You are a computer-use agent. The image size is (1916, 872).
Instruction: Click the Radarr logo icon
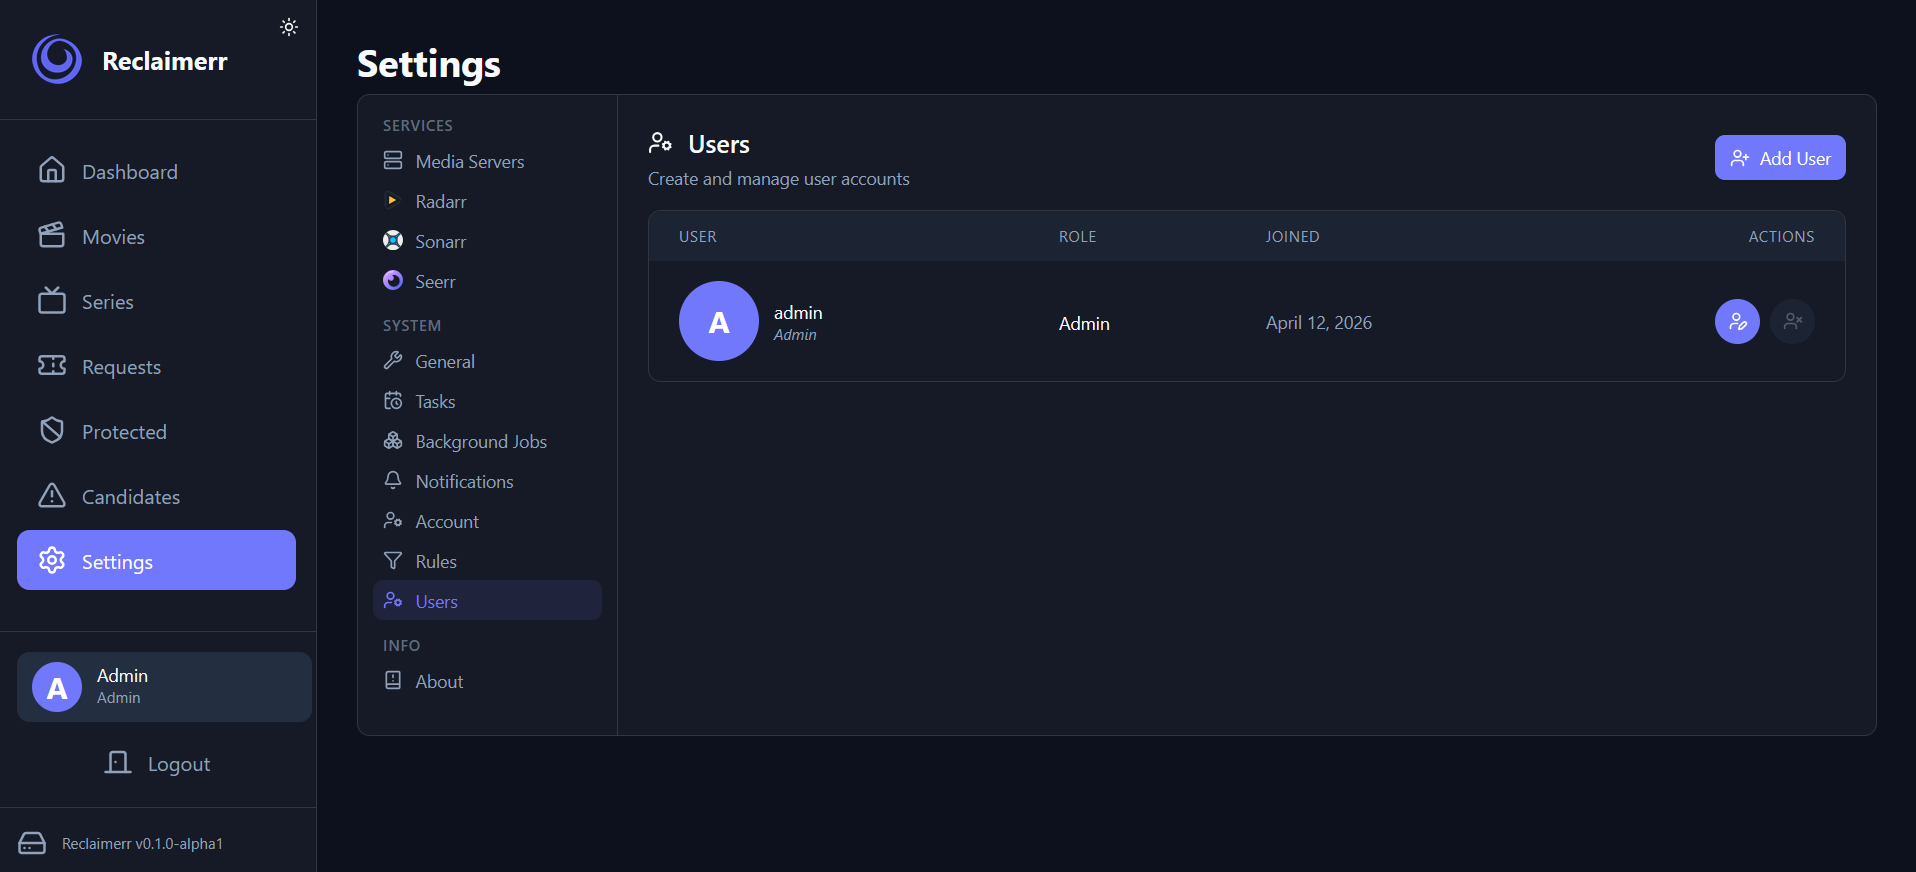(x=393, y=200)
